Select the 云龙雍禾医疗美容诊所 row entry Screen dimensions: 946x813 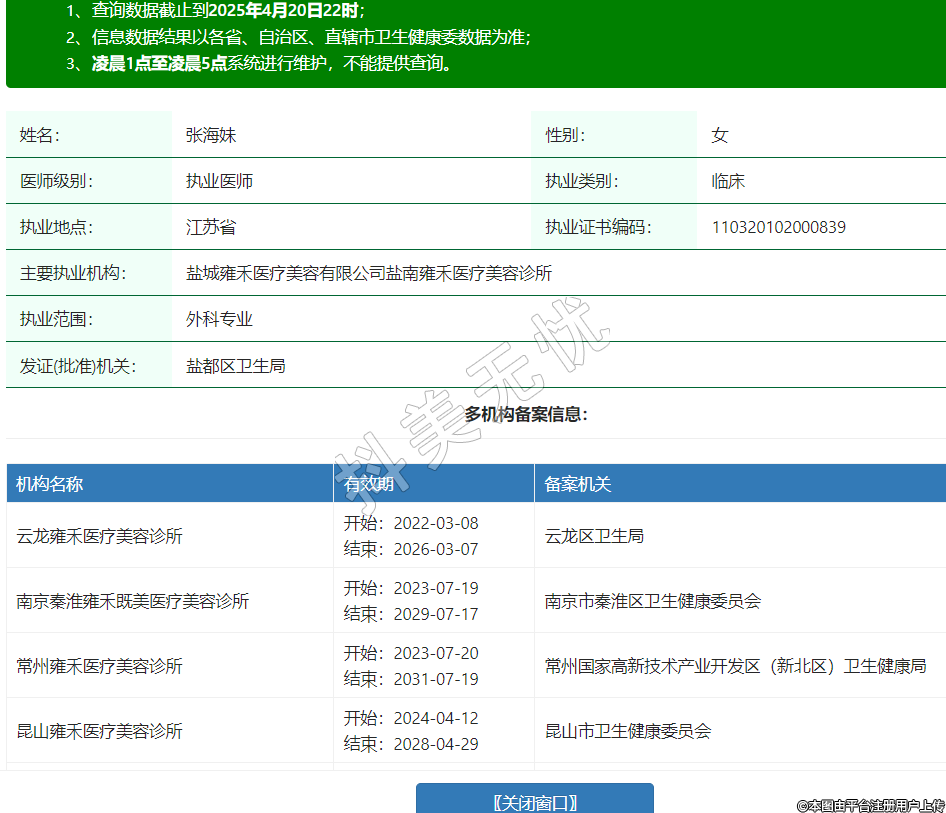click(100, 536)
